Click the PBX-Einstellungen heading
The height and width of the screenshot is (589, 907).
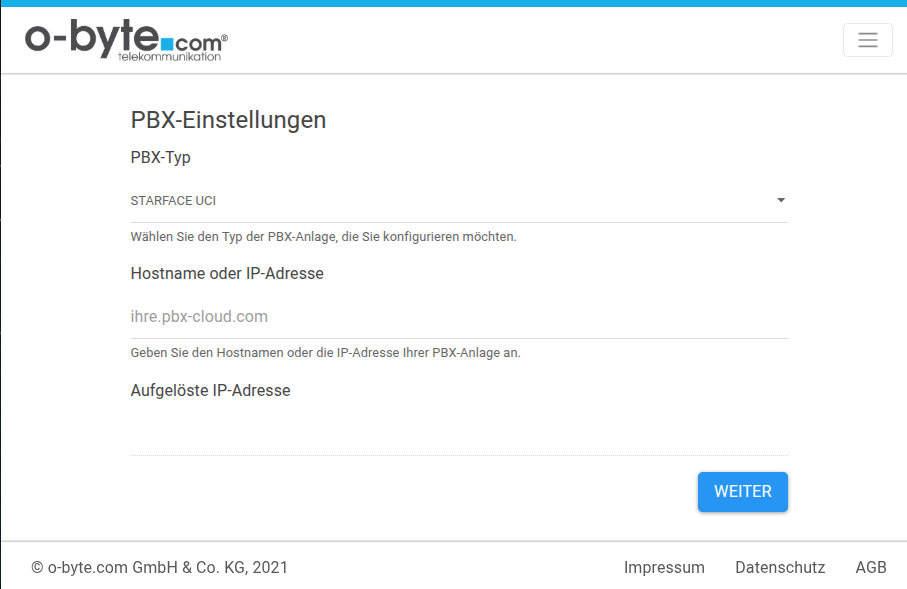pos(228,120)
